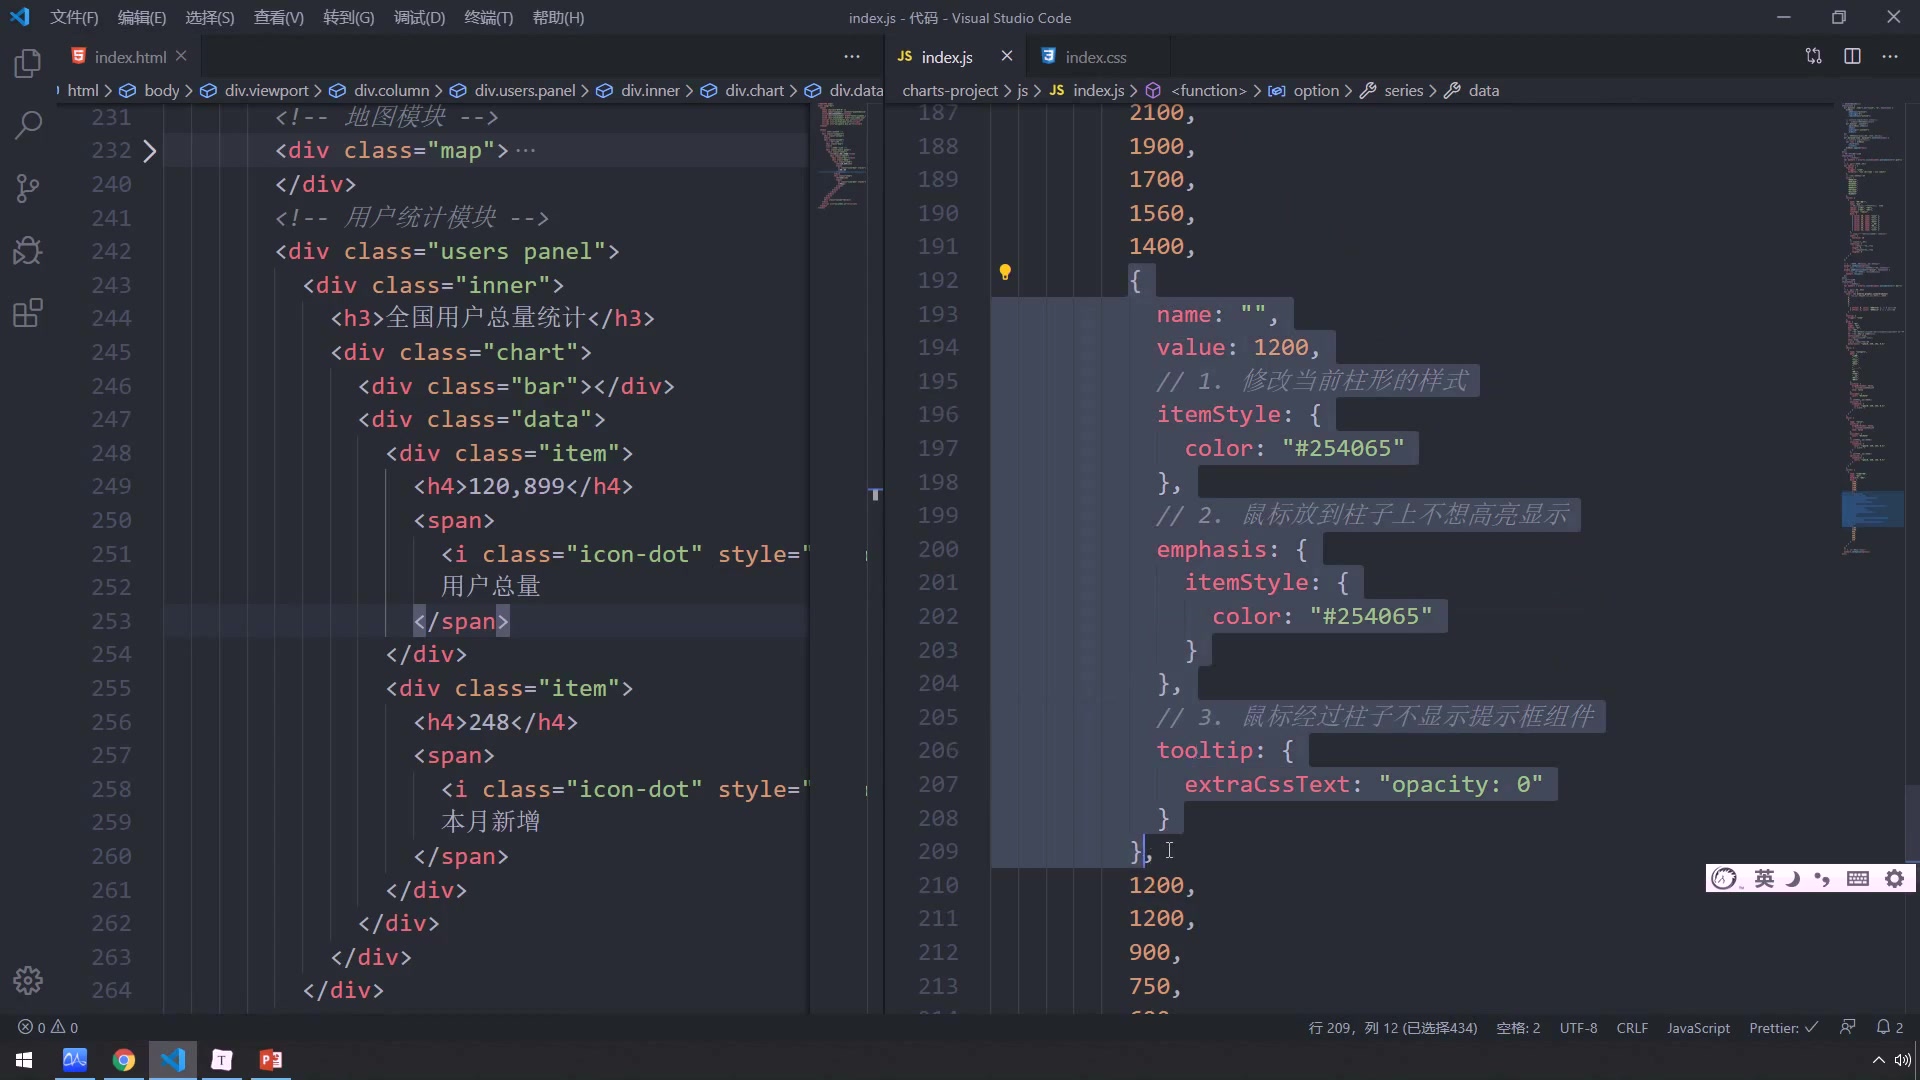
Task: Open the Extensions view icon
Action: pyautogui.click(x=28, y=313)
